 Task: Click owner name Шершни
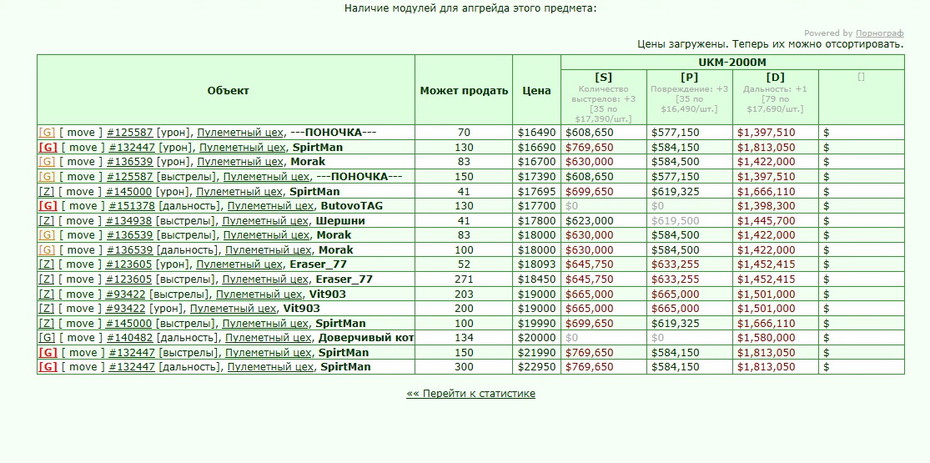(x=340, y=221)
